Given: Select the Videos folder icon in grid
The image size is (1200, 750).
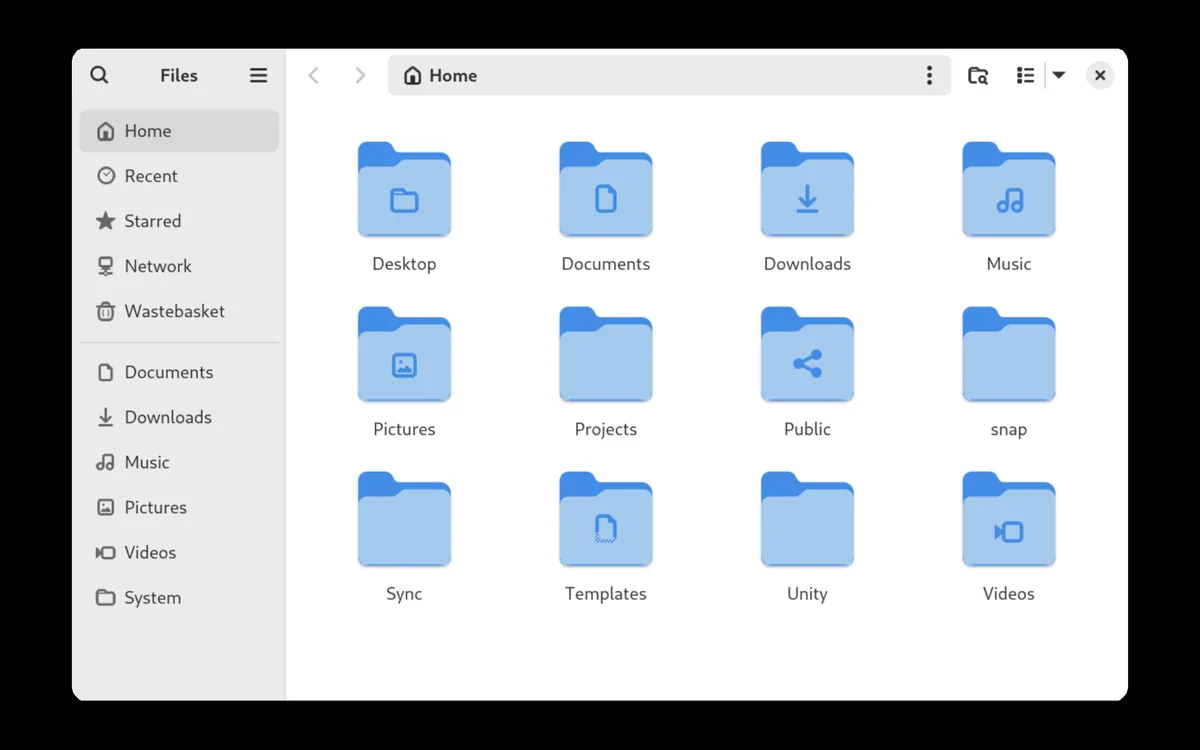Looking at the screenshot, I should [1009, 520].
